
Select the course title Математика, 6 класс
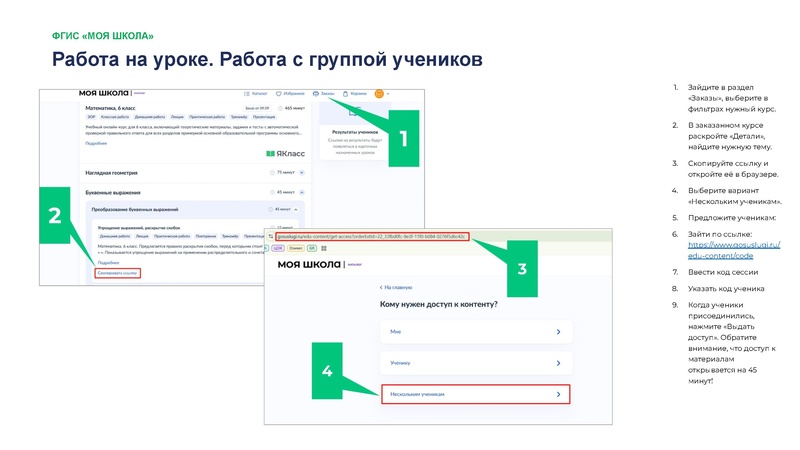pos(110,108)
